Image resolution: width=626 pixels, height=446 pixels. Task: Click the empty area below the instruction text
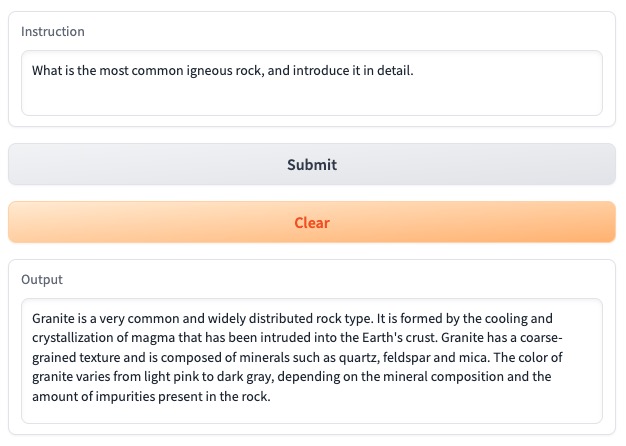tap(312, 99)
